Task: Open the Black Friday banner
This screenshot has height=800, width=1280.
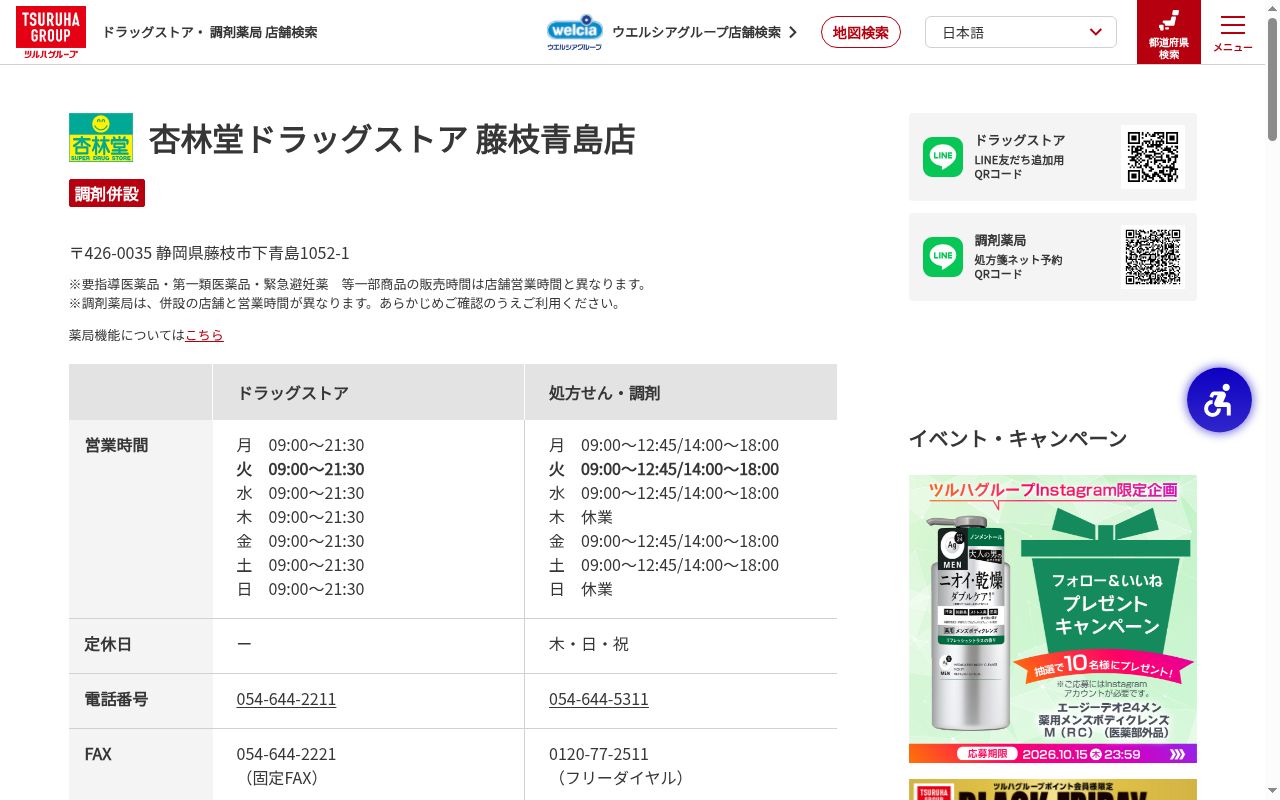Action: coord(1053,789)
